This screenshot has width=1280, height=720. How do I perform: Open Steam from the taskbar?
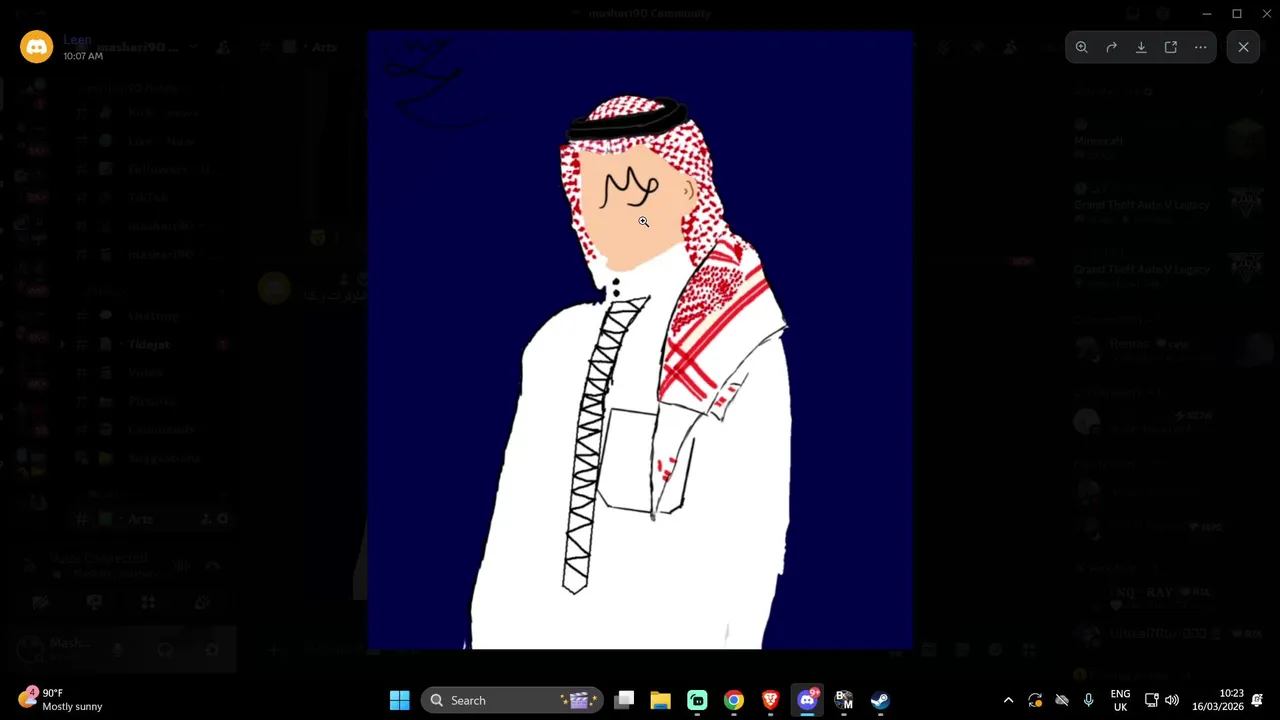pos(880,700)
